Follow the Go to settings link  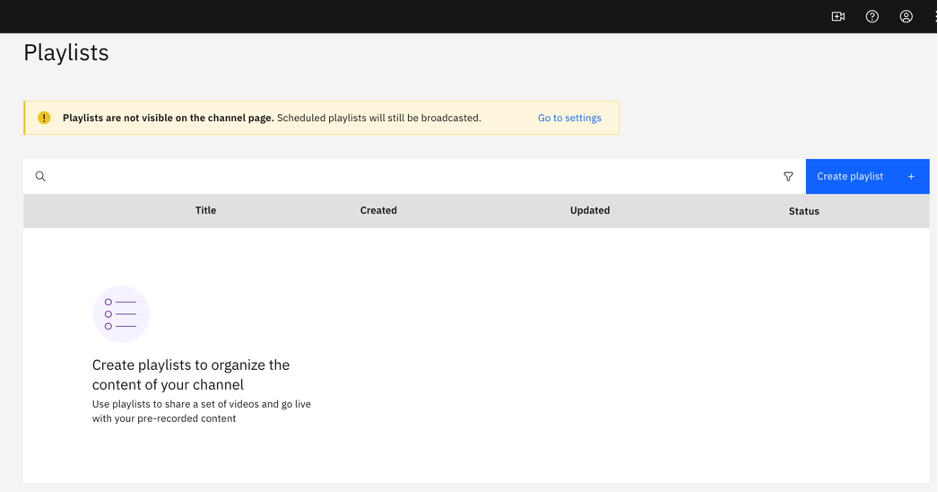coord(570,118)
